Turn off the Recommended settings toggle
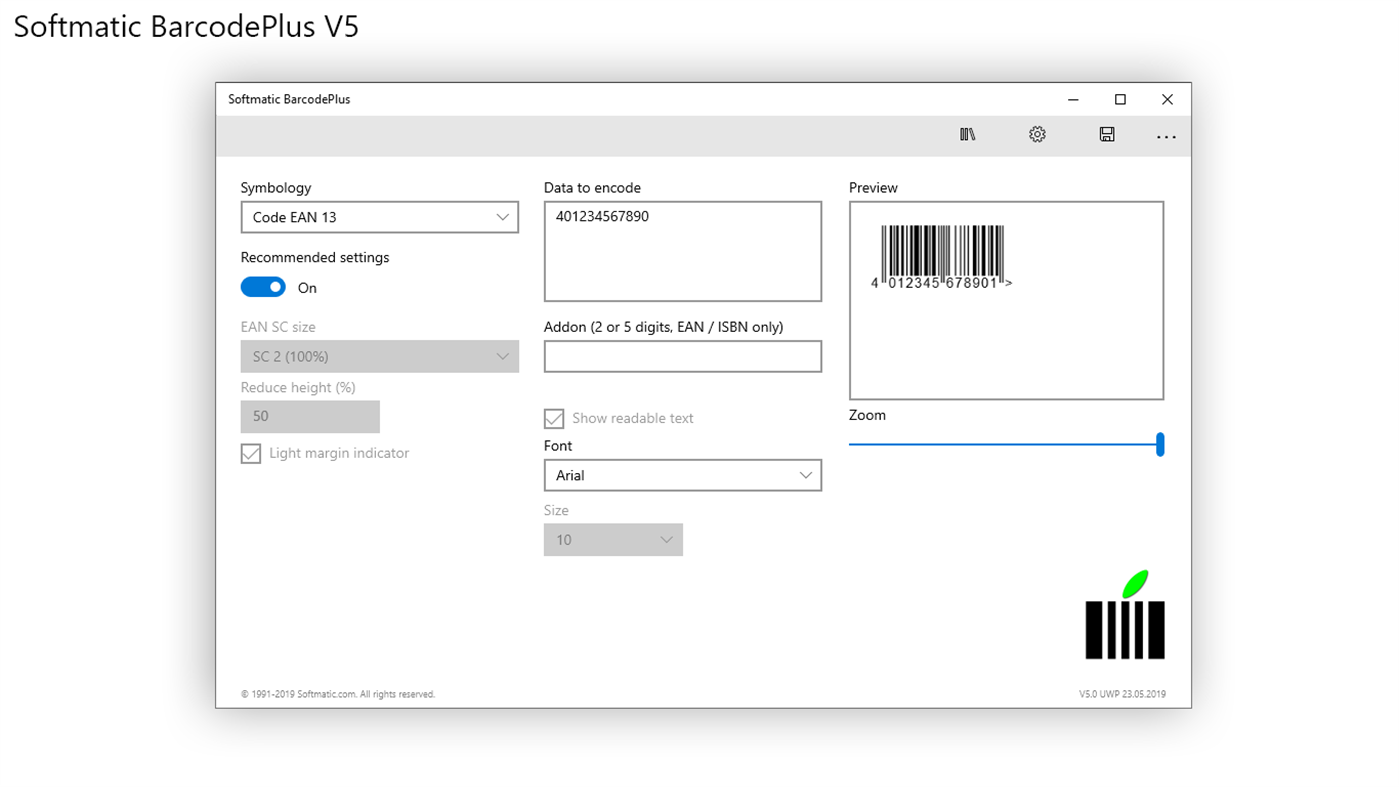 263,287
